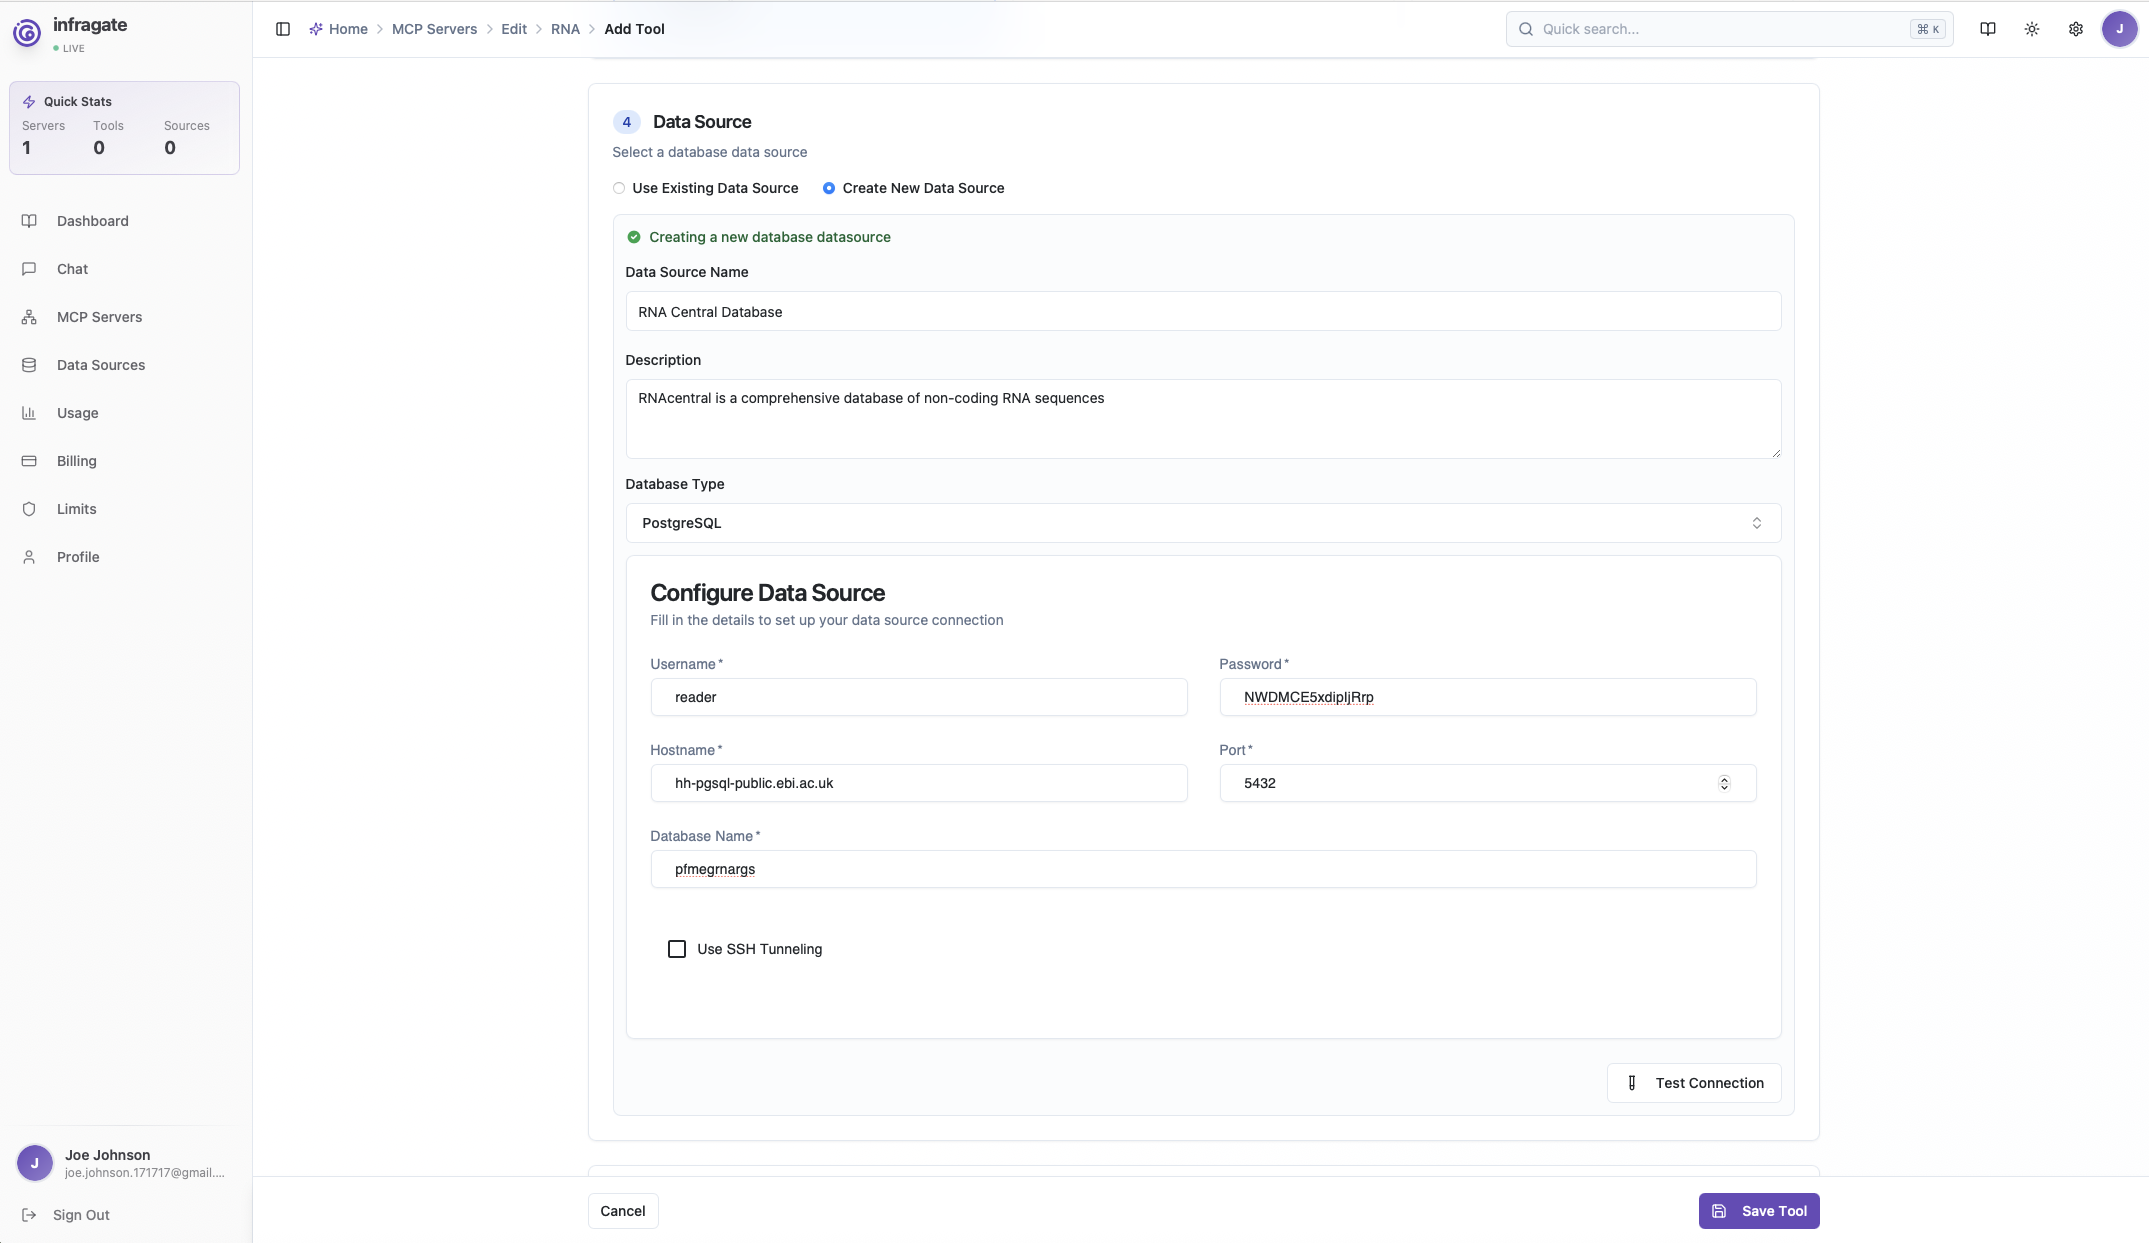Click the Hostname field
2149x1243 pixels.
pyautogui.click(x=919, y=783)
